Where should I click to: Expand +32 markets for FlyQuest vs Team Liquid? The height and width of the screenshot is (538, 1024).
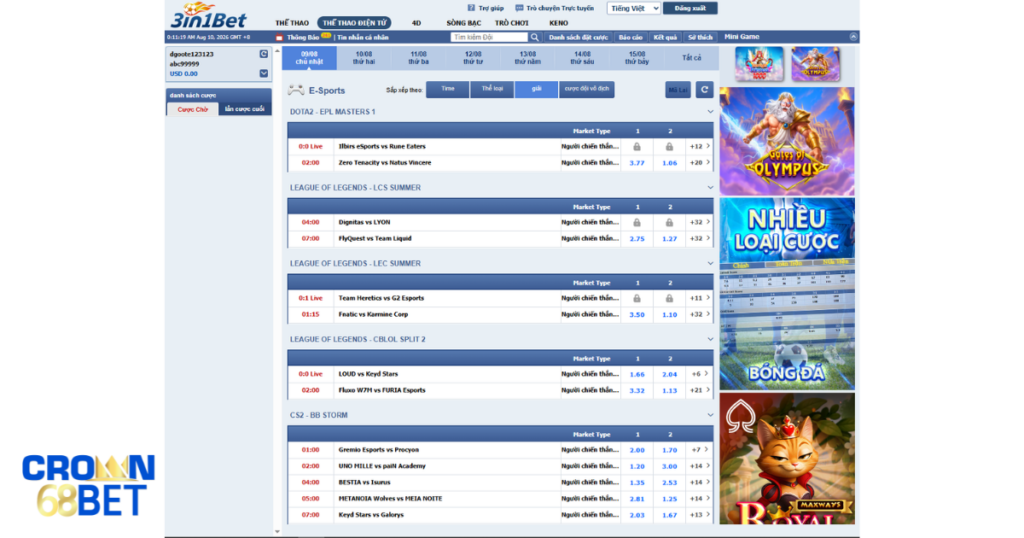pos(699,238)
